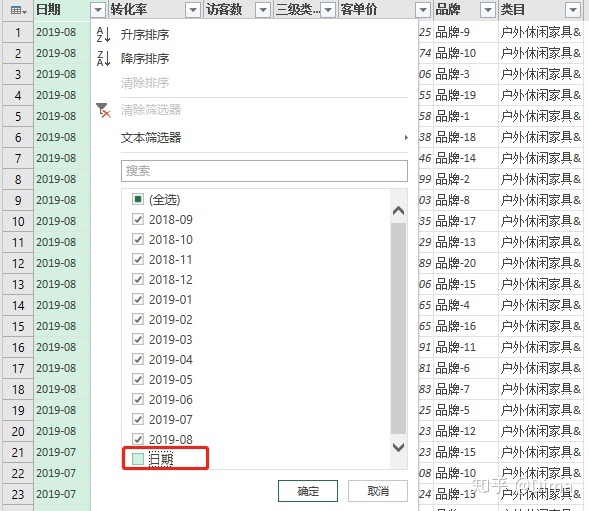Uncheck the 2019-03 checkbox
Screen dimensions: 589x511
click(x=138, y=339)
